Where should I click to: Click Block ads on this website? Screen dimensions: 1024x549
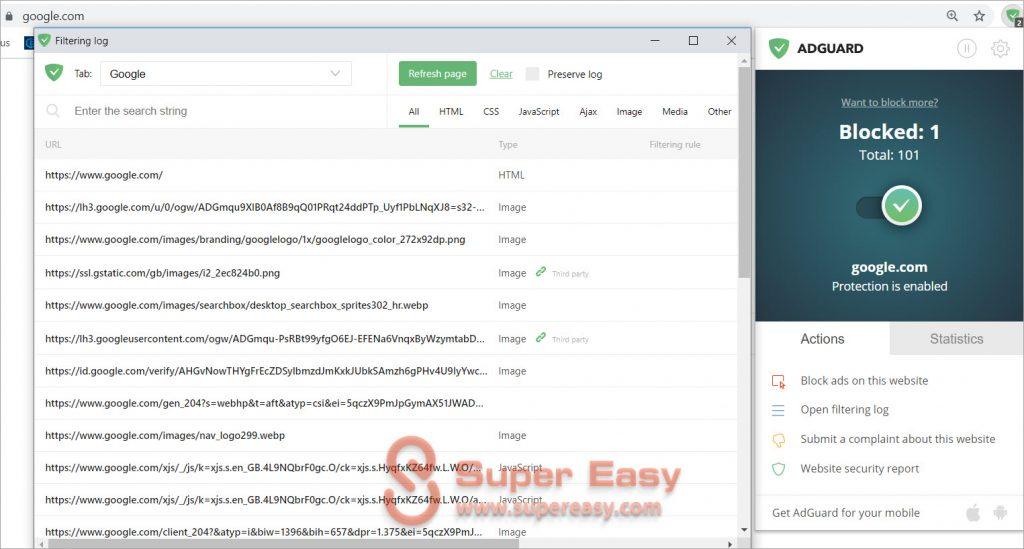point(864,381)
